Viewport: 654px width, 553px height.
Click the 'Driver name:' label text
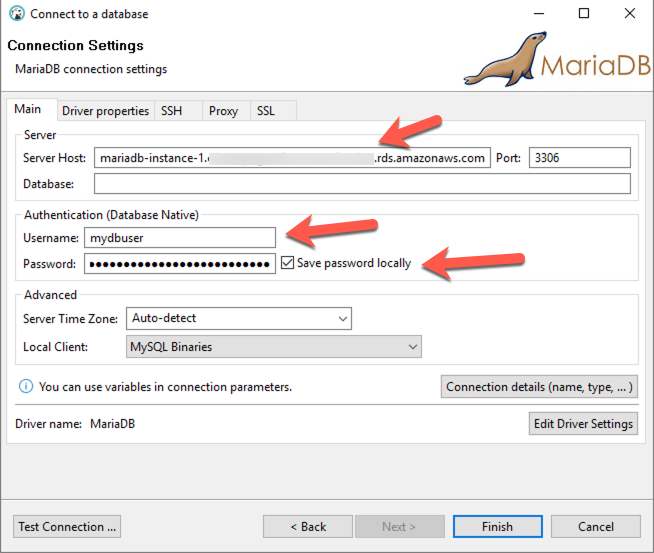point(48,424)
